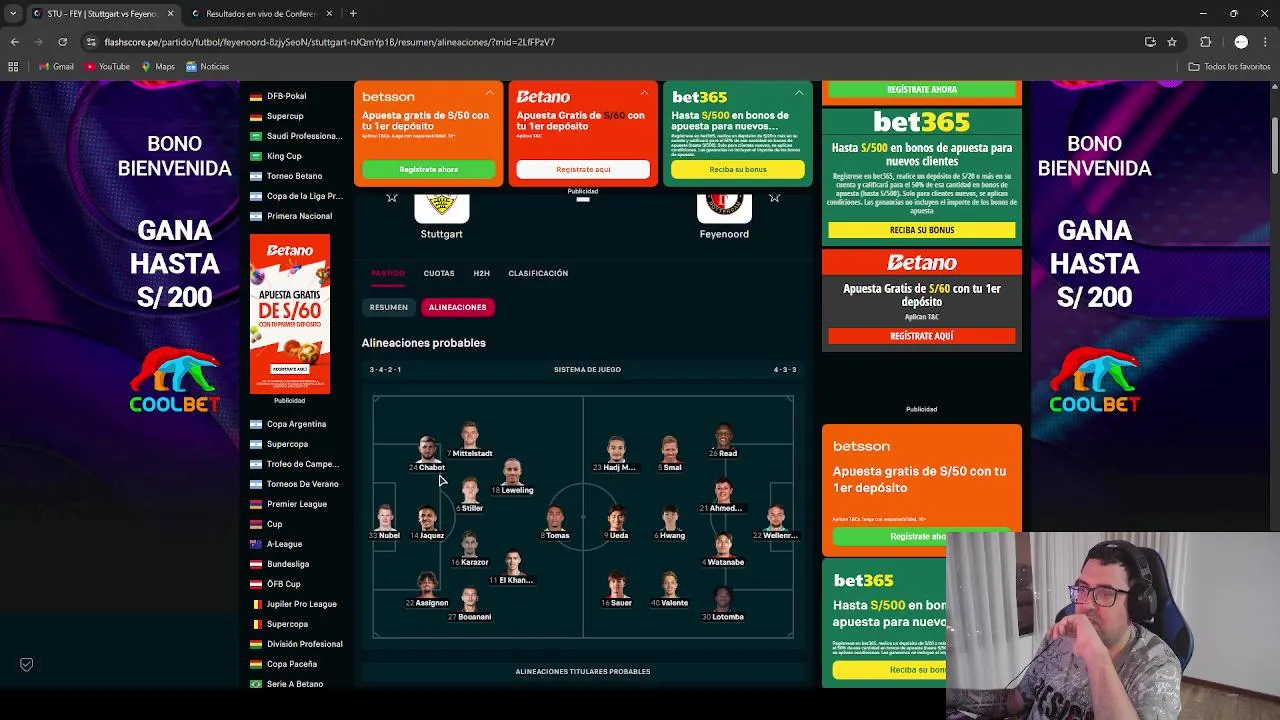1280x720 pixels.
Task: Open Stiller's player photo
Action: 470,490
